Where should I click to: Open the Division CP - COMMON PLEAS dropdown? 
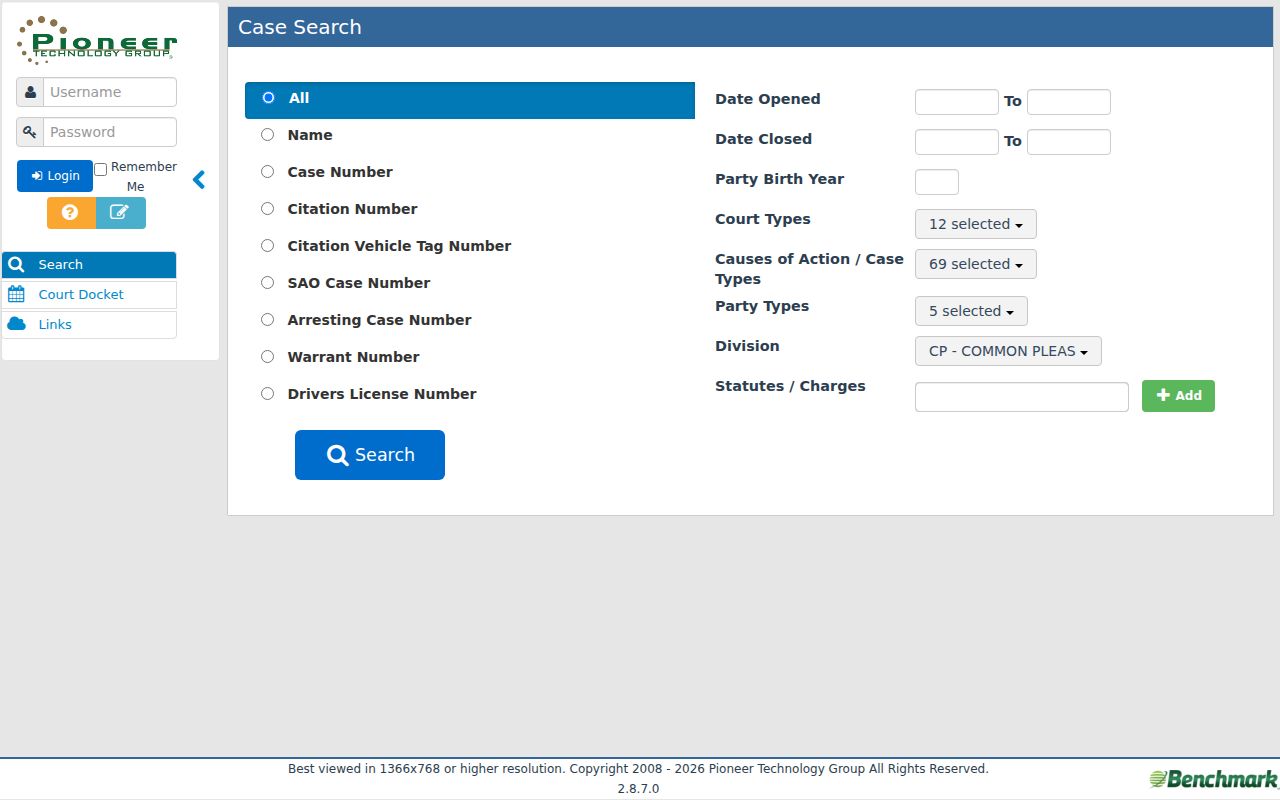[x=1008, y=351]
